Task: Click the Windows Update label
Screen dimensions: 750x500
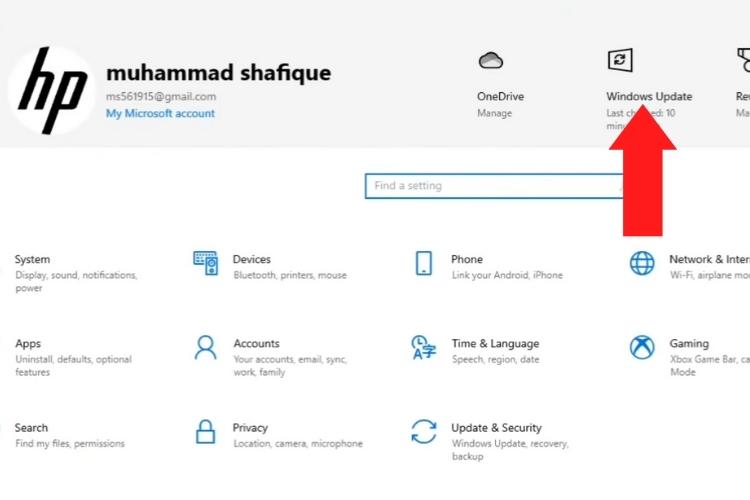Action: [649, 96]
